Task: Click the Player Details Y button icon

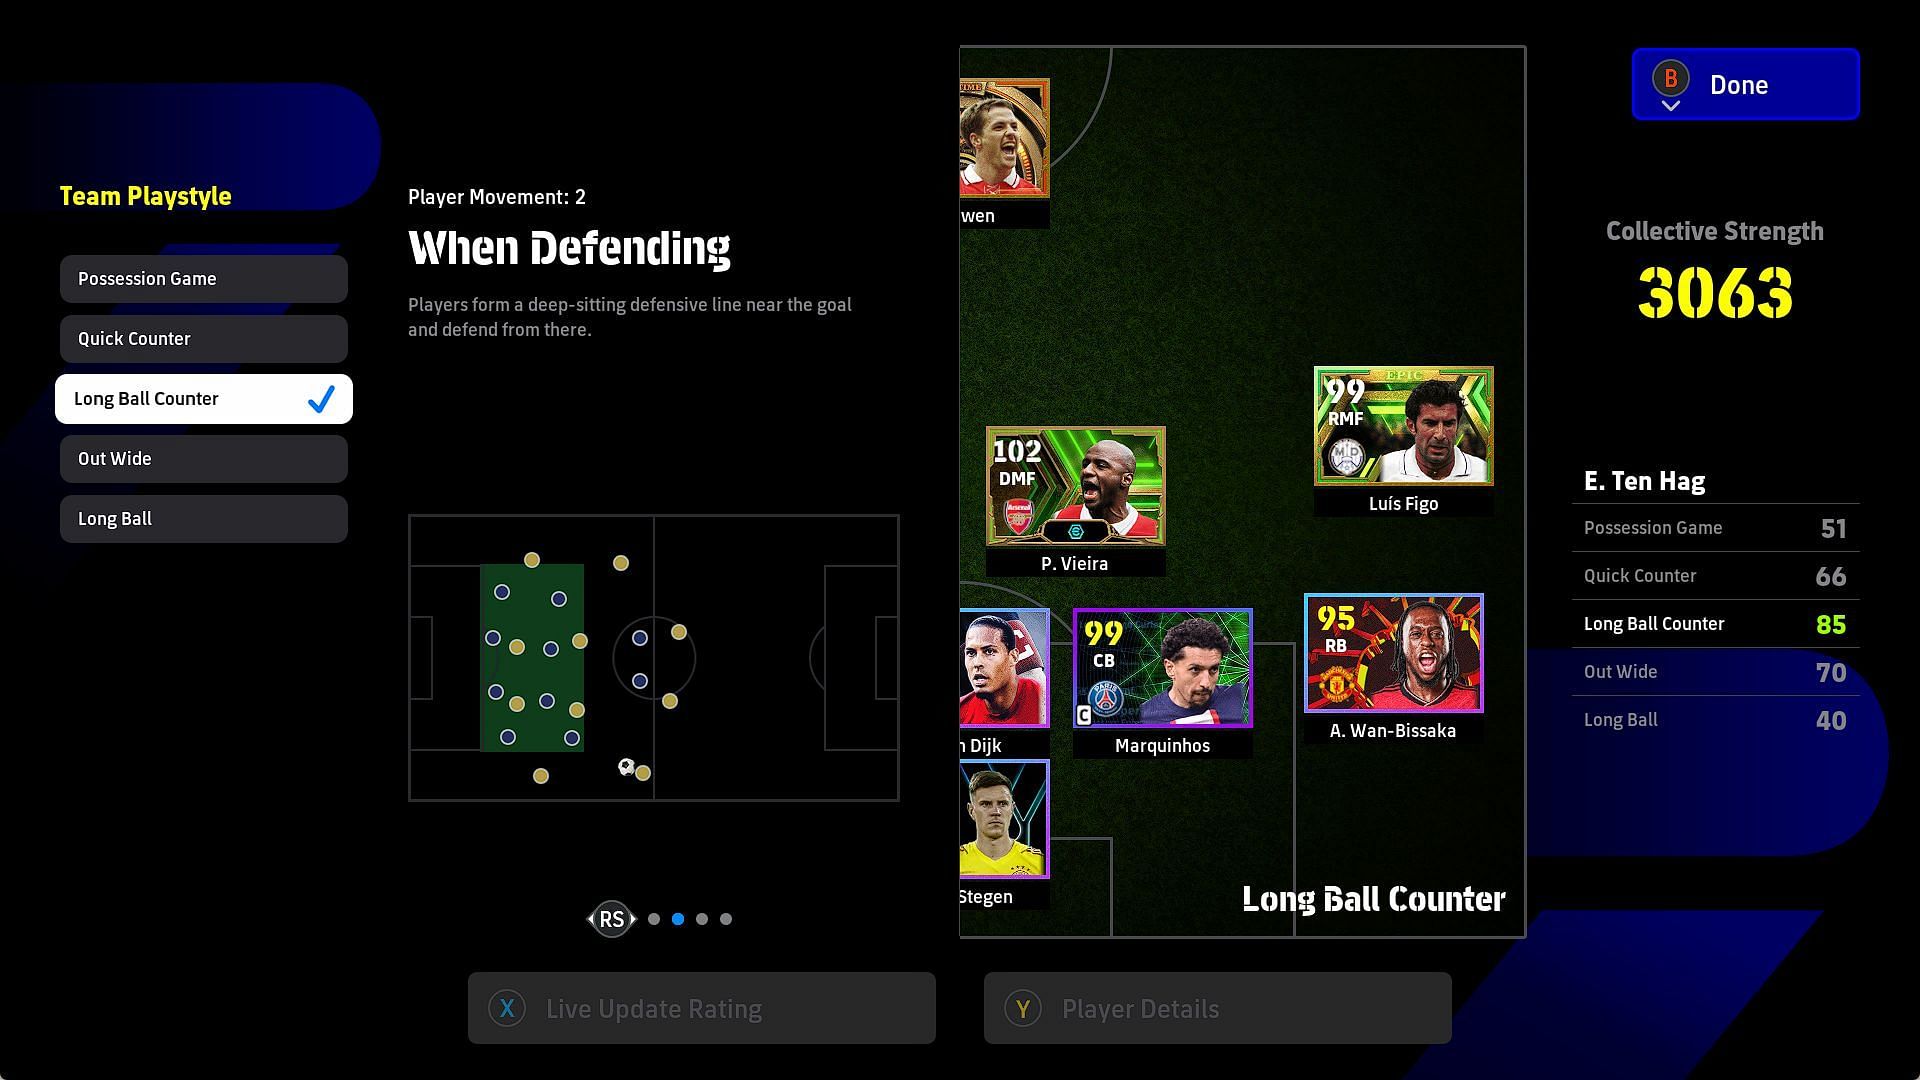Action: click(x=1025, y=1009)
